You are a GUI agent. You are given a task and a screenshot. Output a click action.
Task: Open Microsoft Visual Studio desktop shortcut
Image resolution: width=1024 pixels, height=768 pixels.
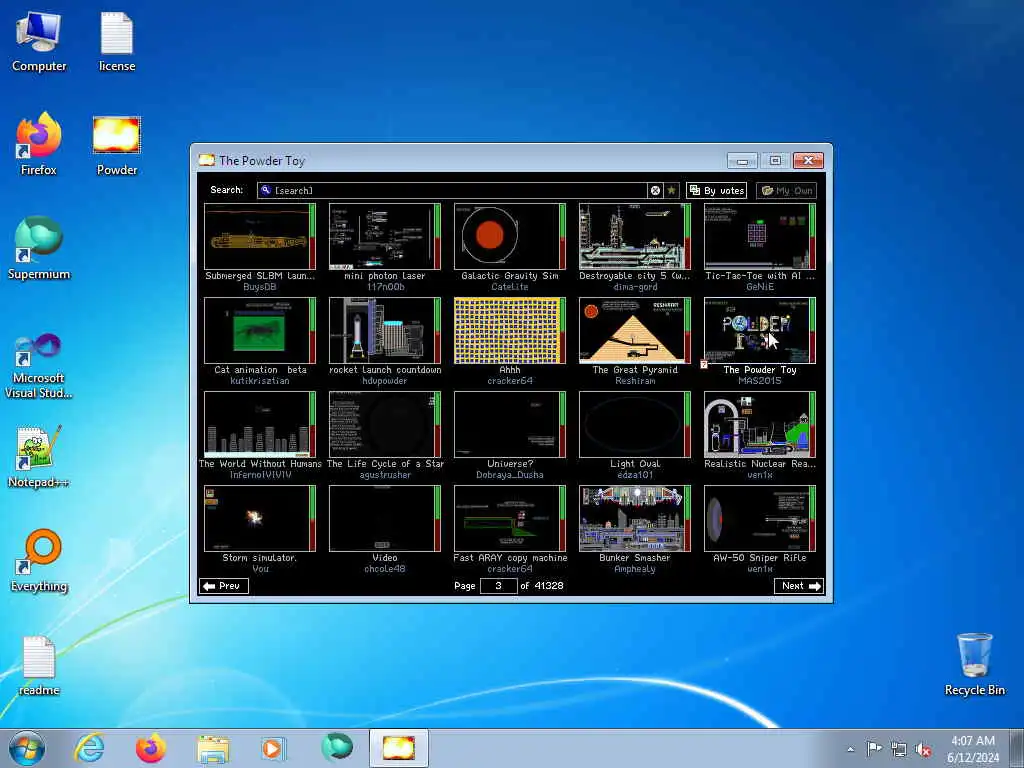pyautogui.click(x=39, y=366)
